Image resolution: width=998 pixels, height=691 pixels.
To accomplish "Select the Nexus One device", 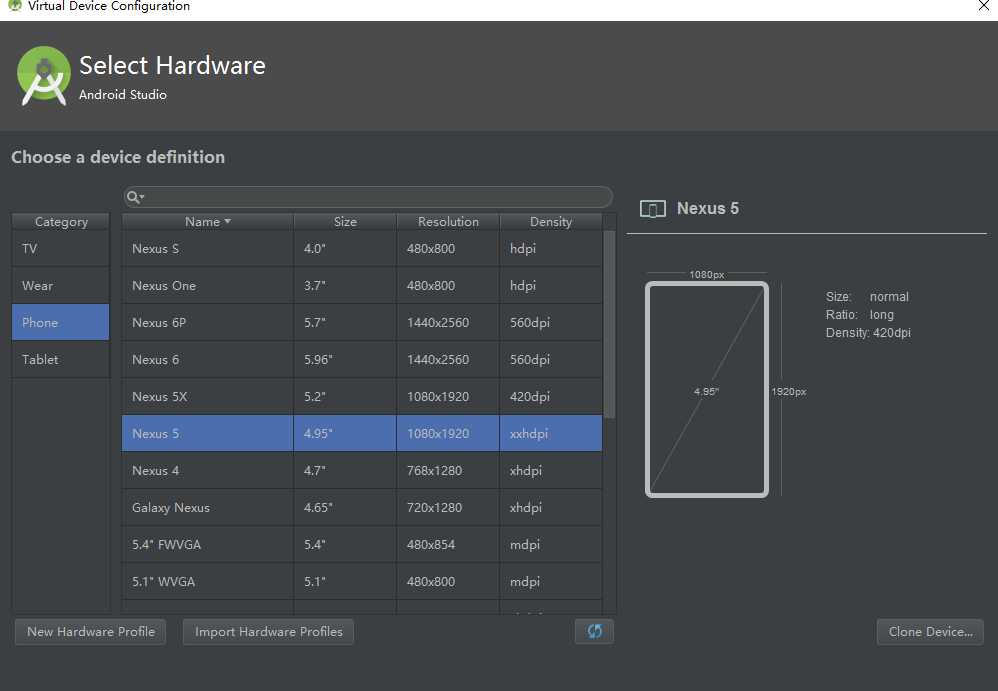I will click(362, 285).
